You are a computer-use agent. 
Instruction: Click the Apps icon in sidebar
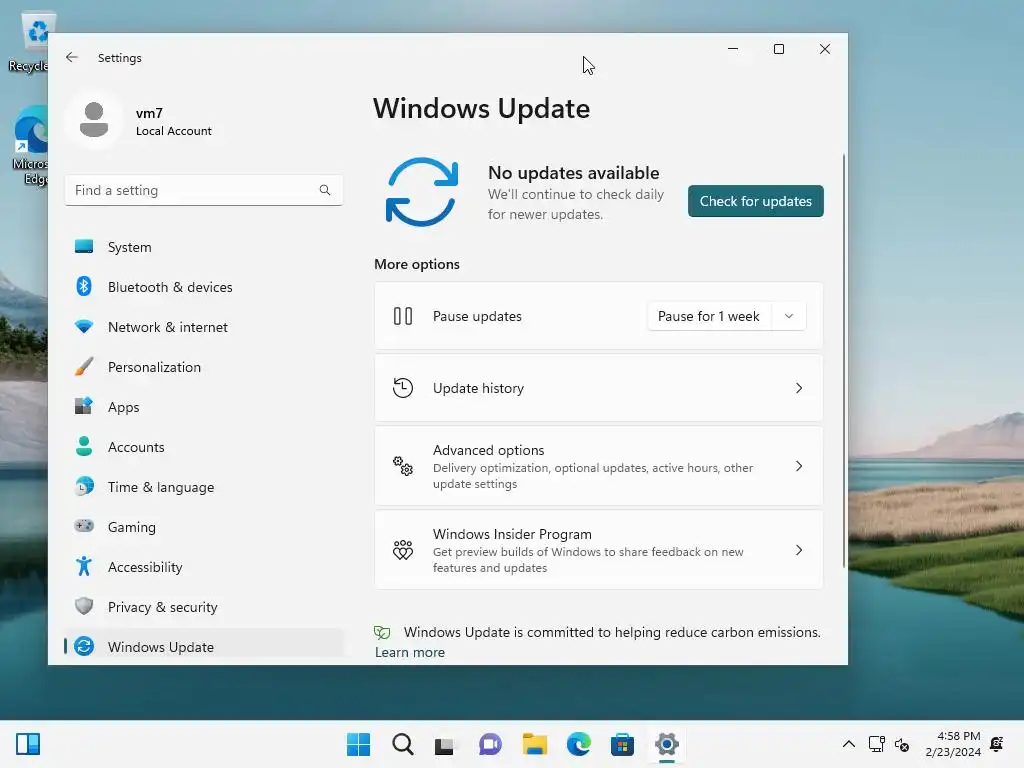[x=84, y=406]
